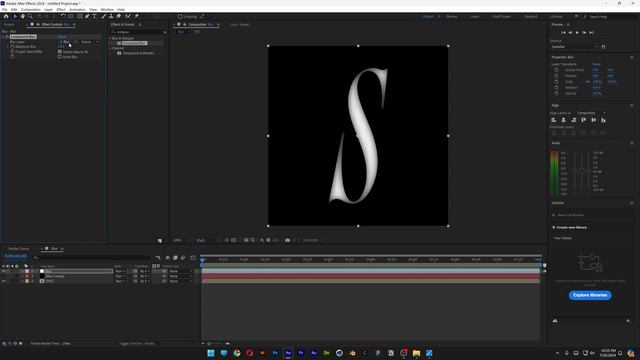Jump to first frame in Preview panel
Image resolution: width=640 pixels, height=360 pixels.
coord(563,33)
